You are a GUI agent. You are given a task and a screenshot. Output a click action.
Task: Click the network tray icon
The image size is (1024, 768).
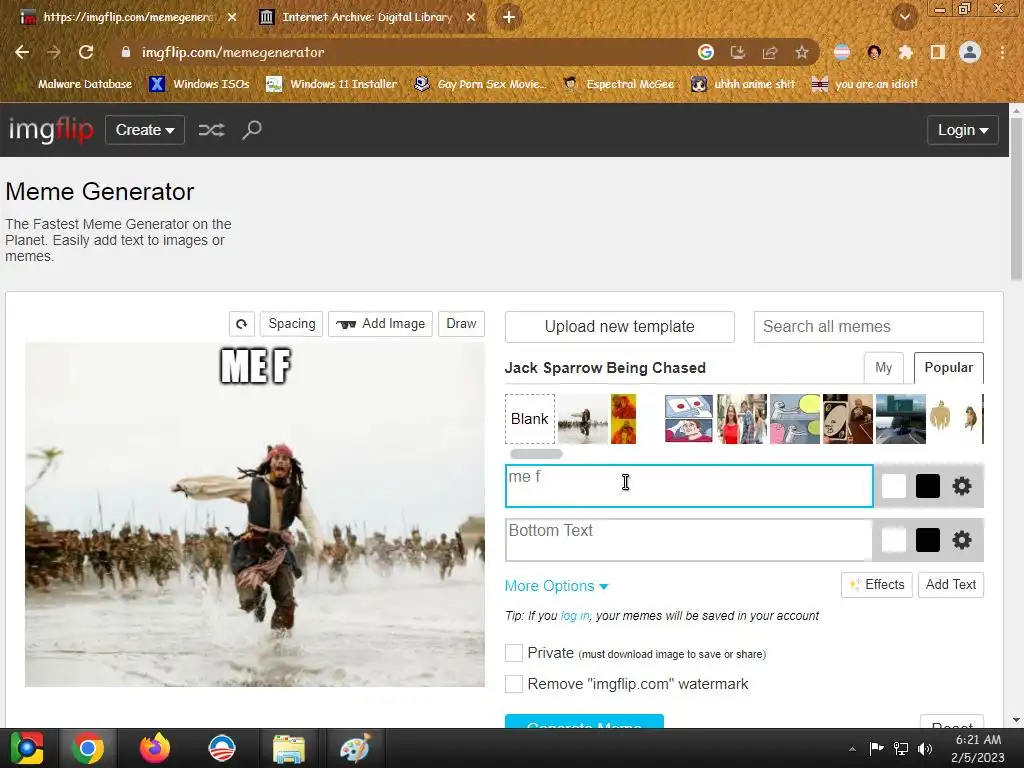tap(901, 748)
